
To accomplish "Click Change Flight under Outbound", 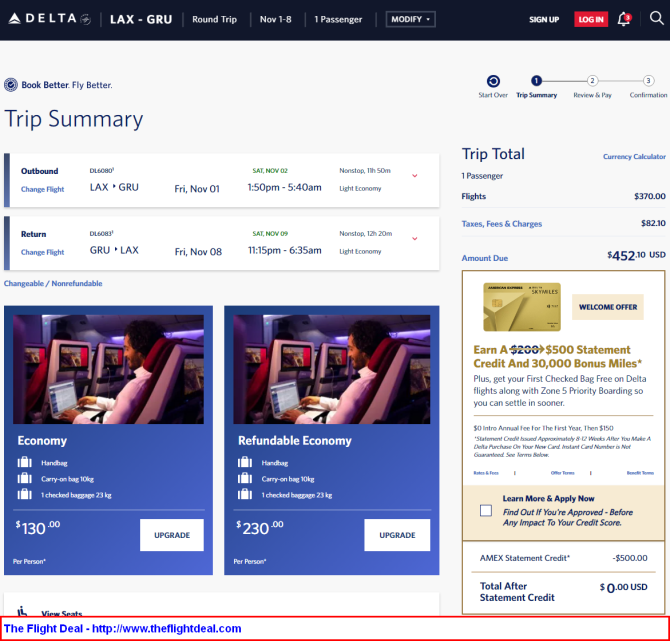I will [42, 189].
